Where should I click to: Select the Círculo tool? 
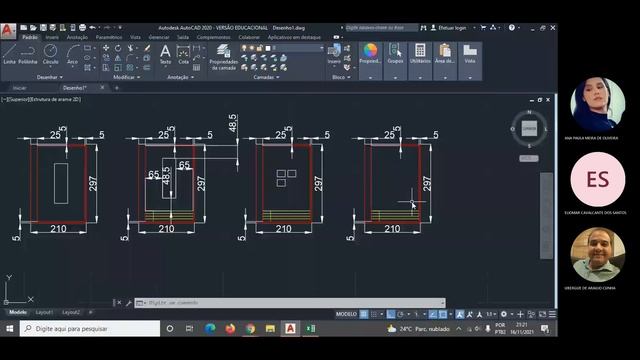tap(51, 54)
